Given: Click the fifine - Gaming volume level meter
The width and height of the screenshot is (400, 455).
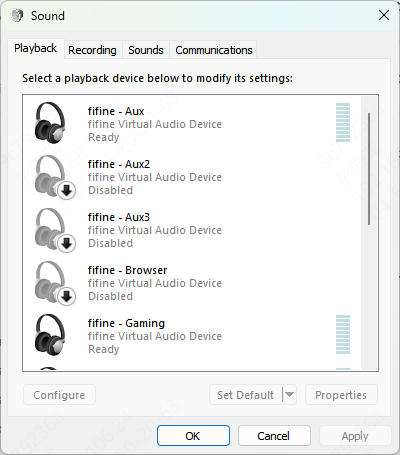Looking at the screenshot, I should tap(343, 335).
